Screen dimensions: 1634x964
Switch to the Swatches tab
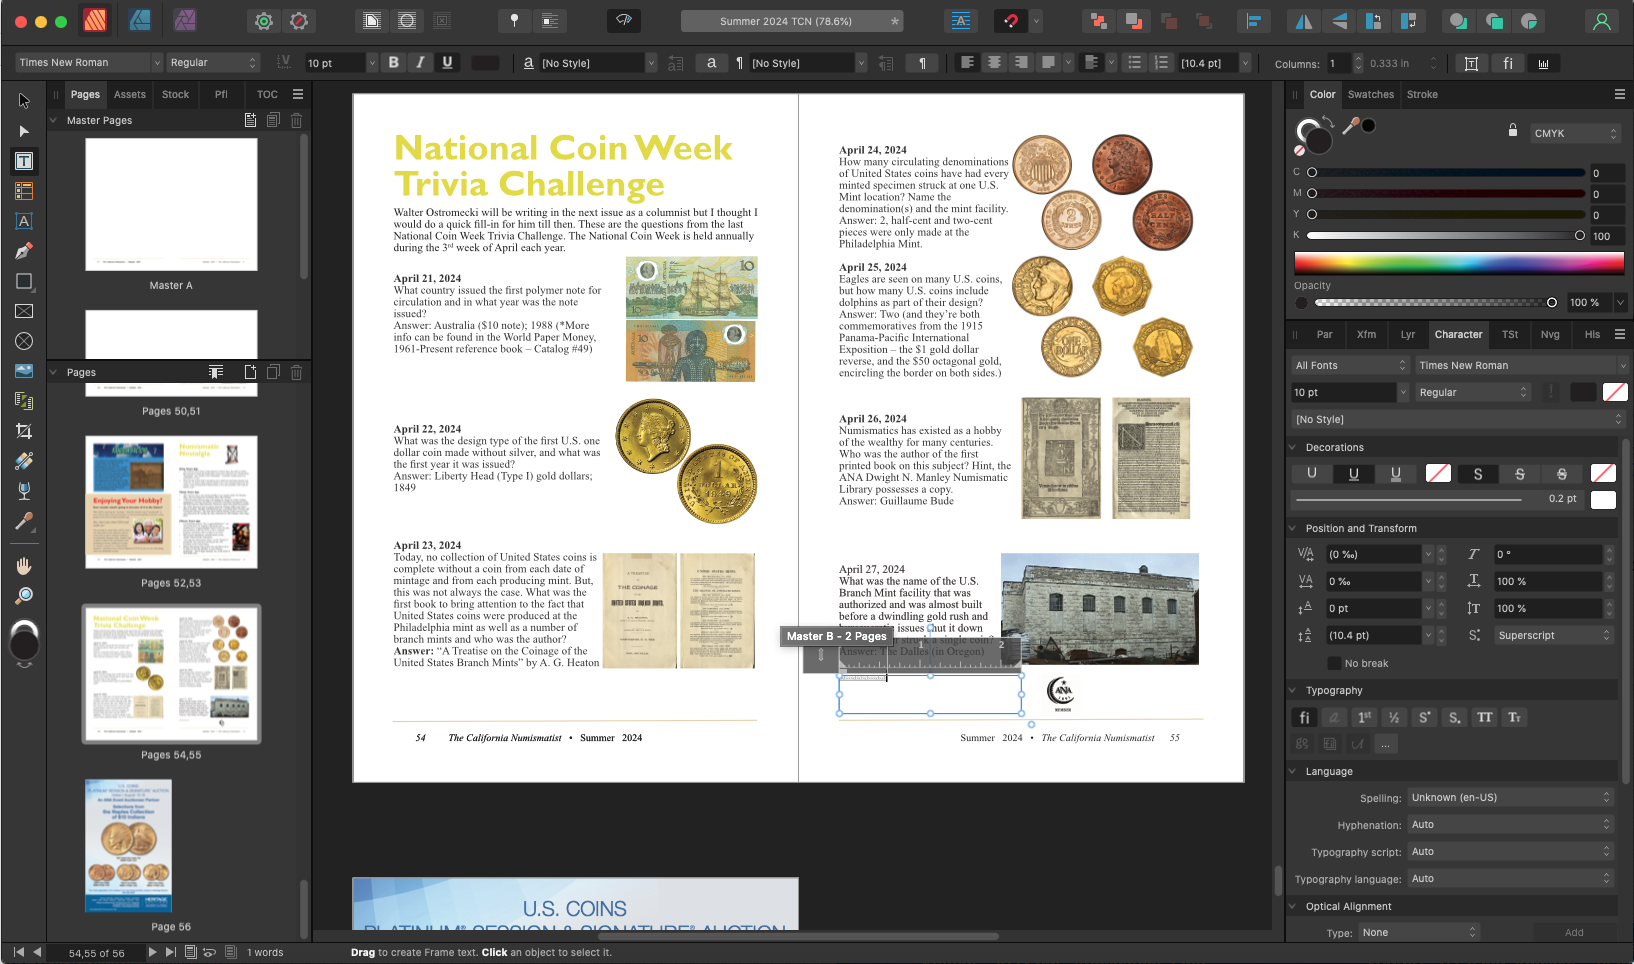click(1370, 94)
